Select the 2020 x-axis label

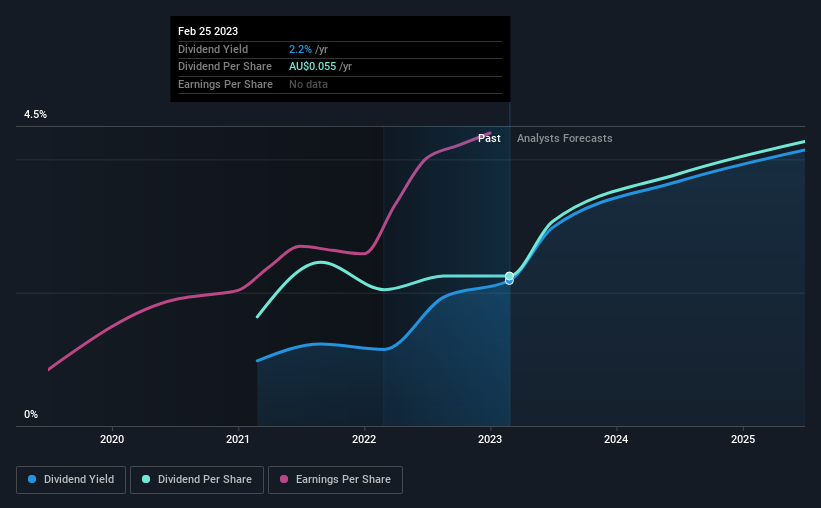pyautogui.click(x=112, y=439)
